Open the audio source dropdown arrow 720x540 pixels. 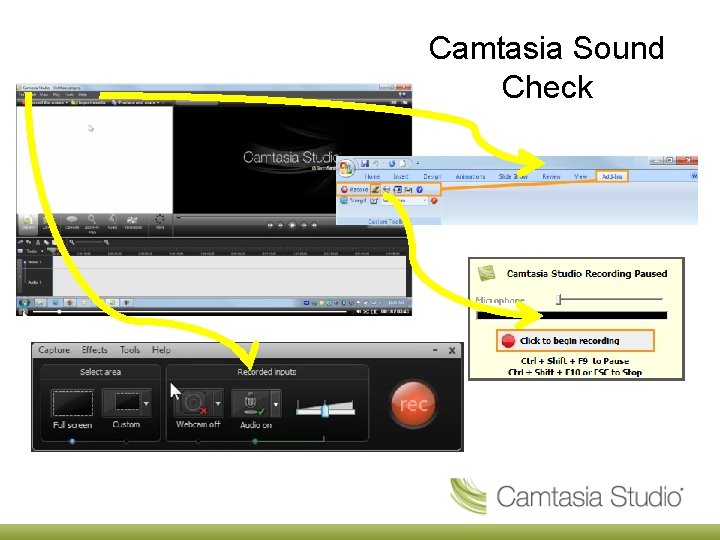coord(276,404)
